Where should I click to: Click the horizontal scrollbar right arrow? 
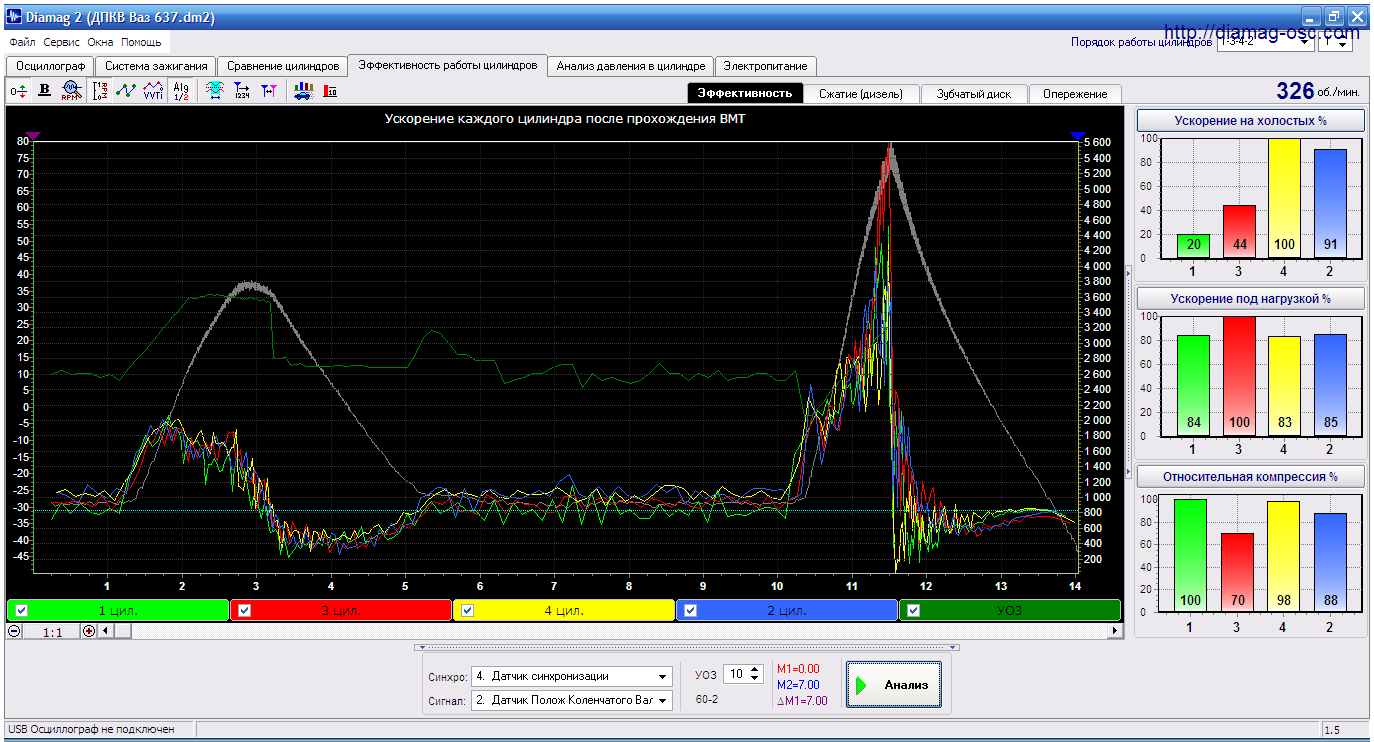[1114, 631]
